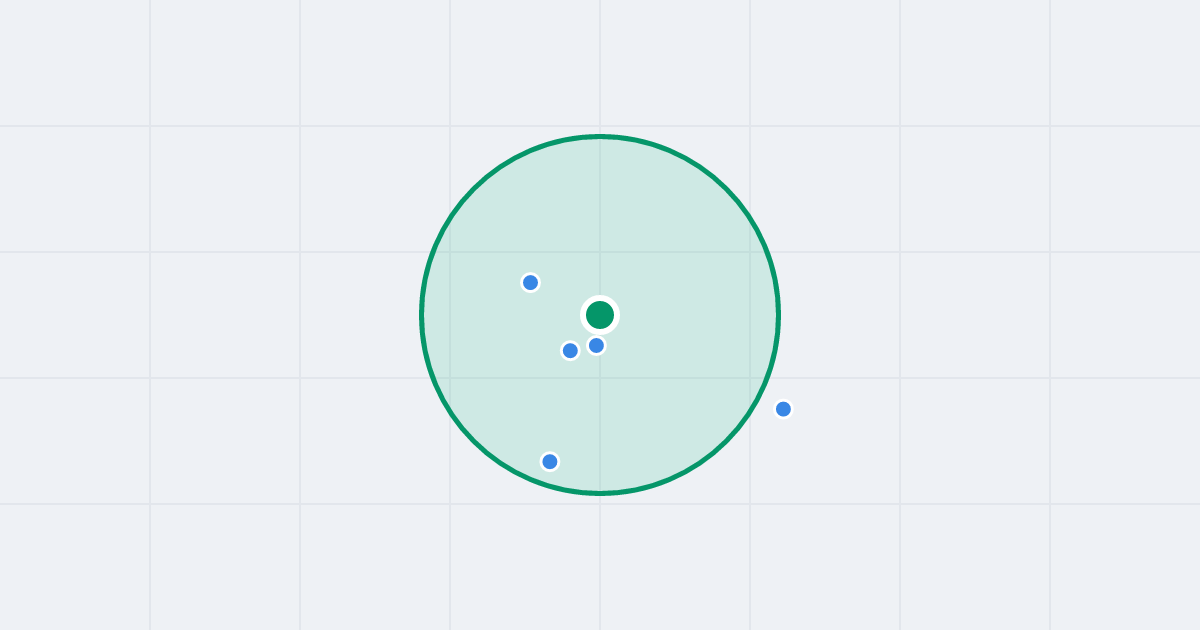1200x630 pixels.
Task: Click the upper-right grid intersection inside the circle
Action: (x=750, y=252)
